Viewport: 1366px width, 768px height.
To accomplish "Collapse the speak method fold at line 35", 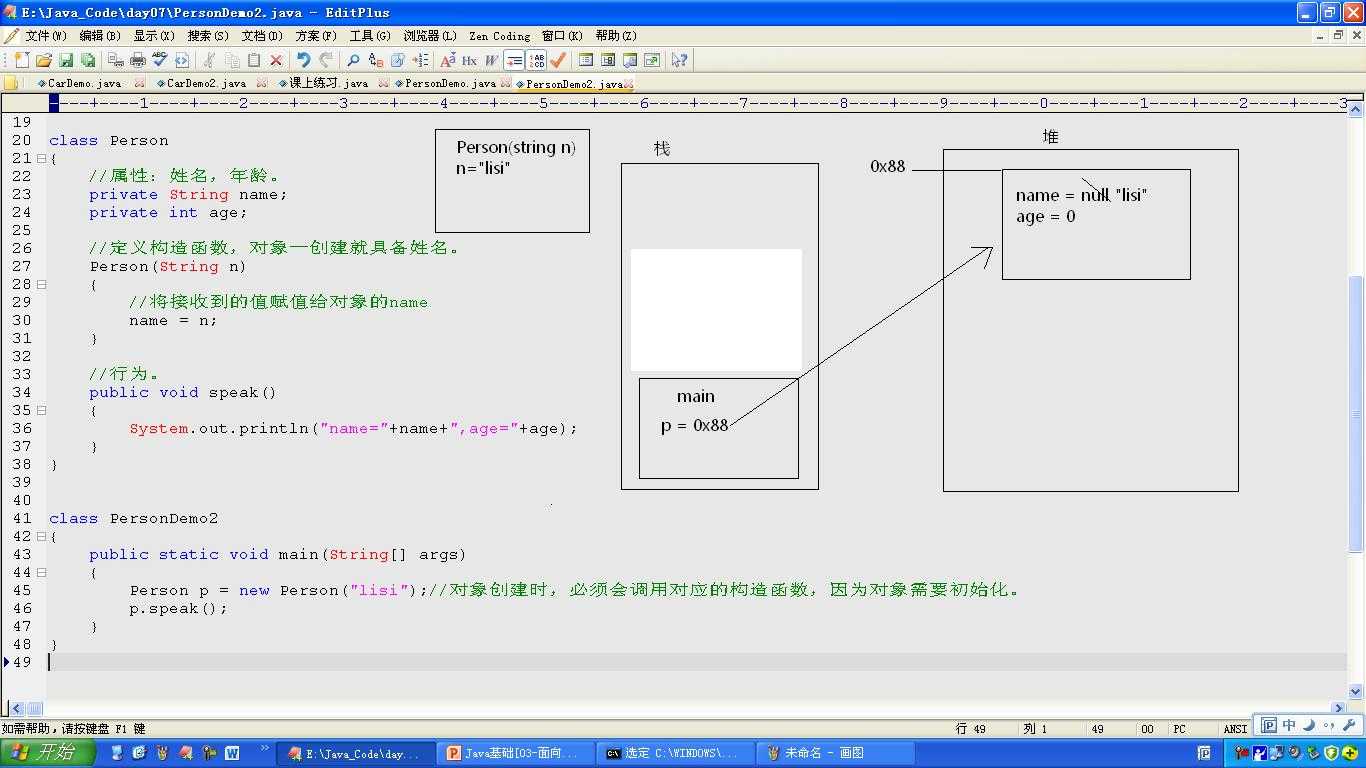I will point(41,410).
